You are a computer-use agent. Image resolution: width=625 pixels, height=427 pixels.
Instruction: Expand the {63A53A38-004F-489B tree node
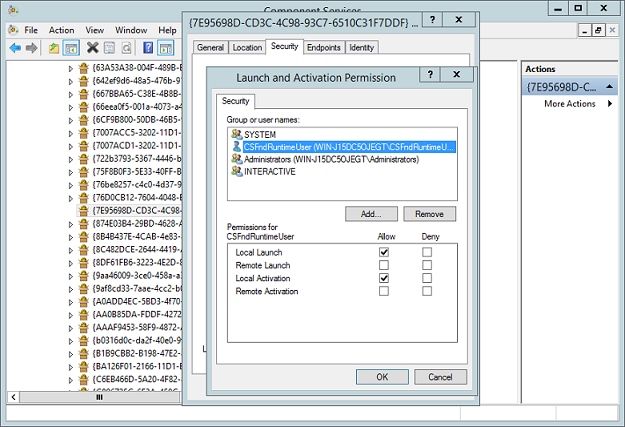(x=71, y=69)
